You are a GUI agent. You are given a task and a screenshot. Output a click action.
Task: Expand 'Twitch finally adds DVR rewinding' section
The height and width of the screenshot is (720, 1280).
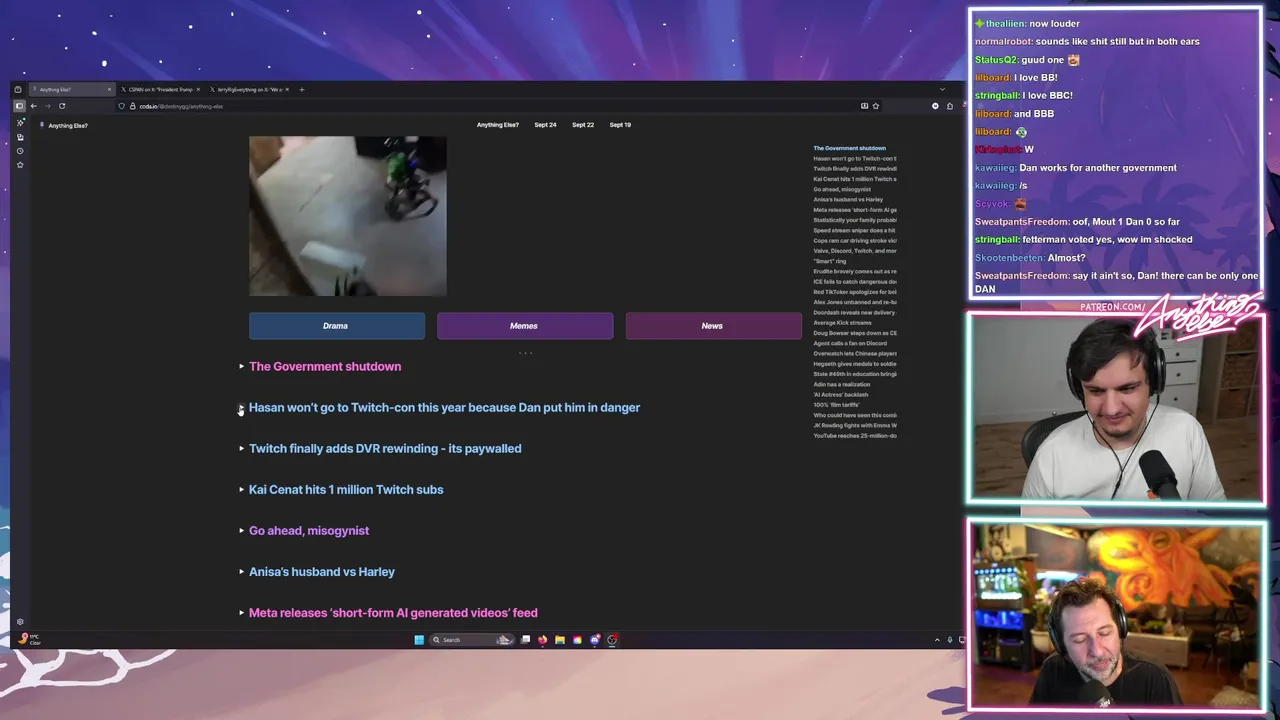(x=241, y=449)
